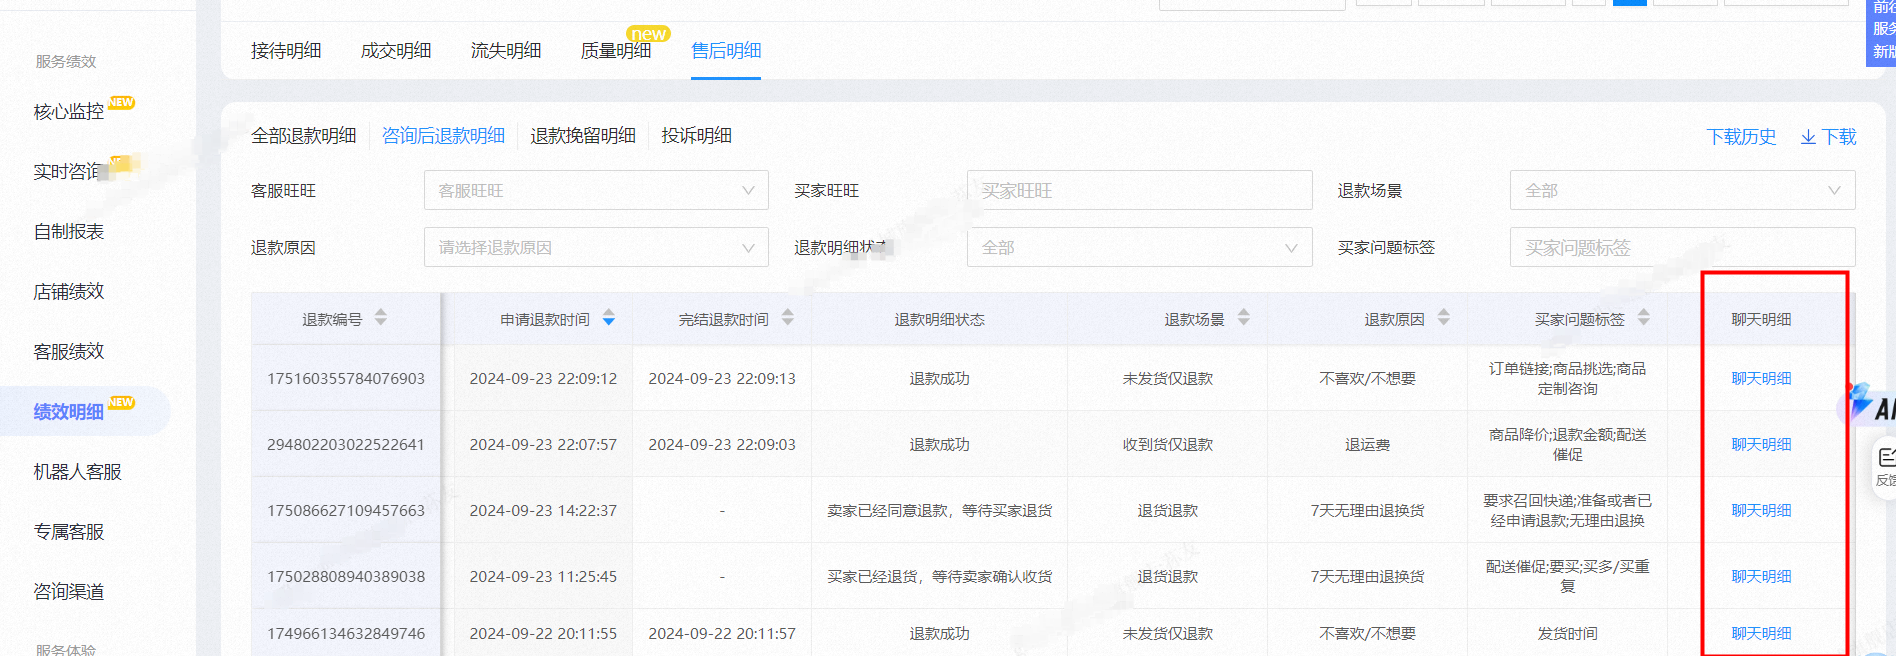Image resolution: width=1896 pixels, height=656 pixels.
Task: Click status 买家已经退货，等待卖家确认收货
Action: pyautogui.click(x=939, y=576)
